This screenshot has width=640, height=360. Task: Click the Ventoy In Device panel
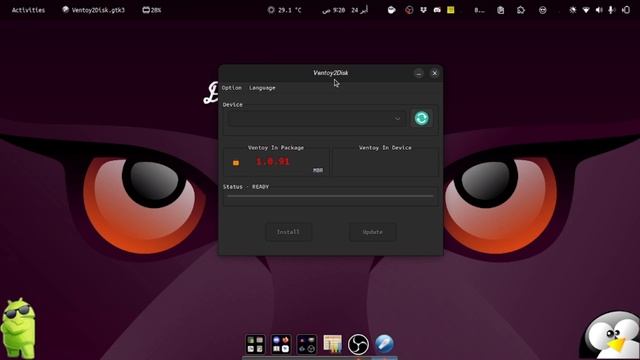[385, 160]
